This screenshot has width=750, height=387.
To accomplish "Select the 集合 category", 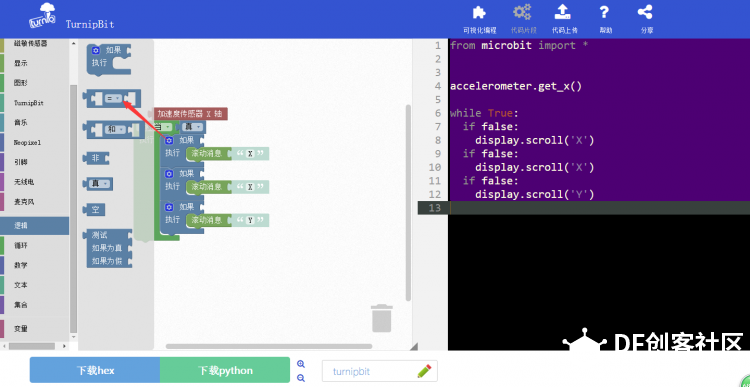I will click(x=34, y=305).
